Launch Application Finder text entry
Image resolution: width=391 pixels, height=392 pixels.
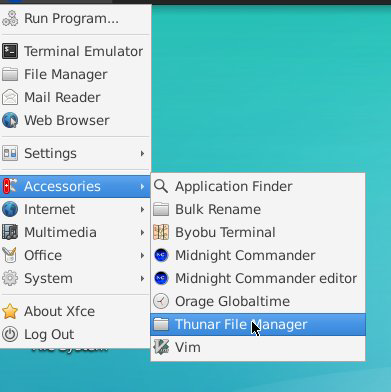[234, 186]
